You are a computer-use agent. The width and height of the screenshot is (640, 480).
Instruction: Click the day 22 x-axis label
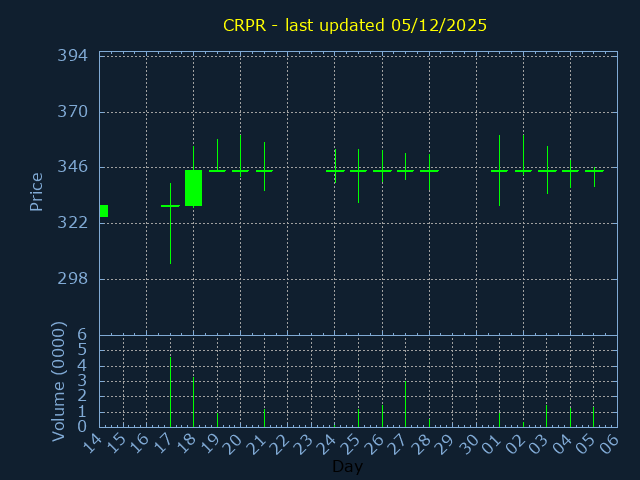(281, 444)
